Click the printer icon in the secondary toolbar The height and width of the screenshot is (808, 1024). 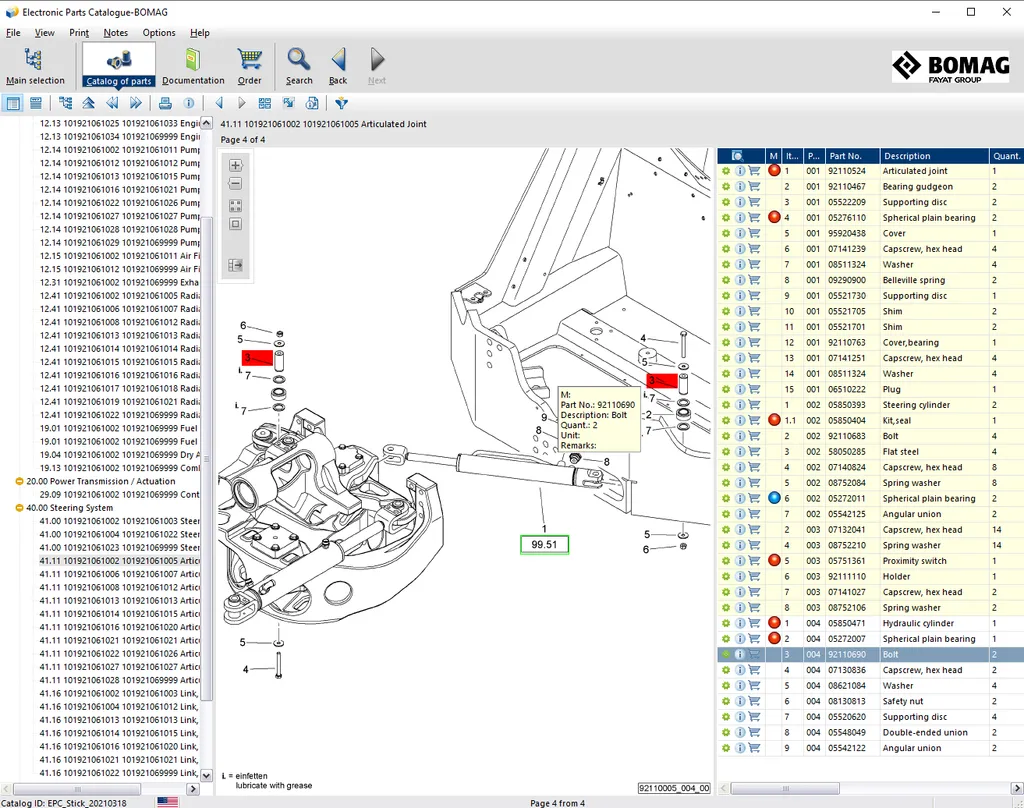pyautogui.click(x=165, y=103)
